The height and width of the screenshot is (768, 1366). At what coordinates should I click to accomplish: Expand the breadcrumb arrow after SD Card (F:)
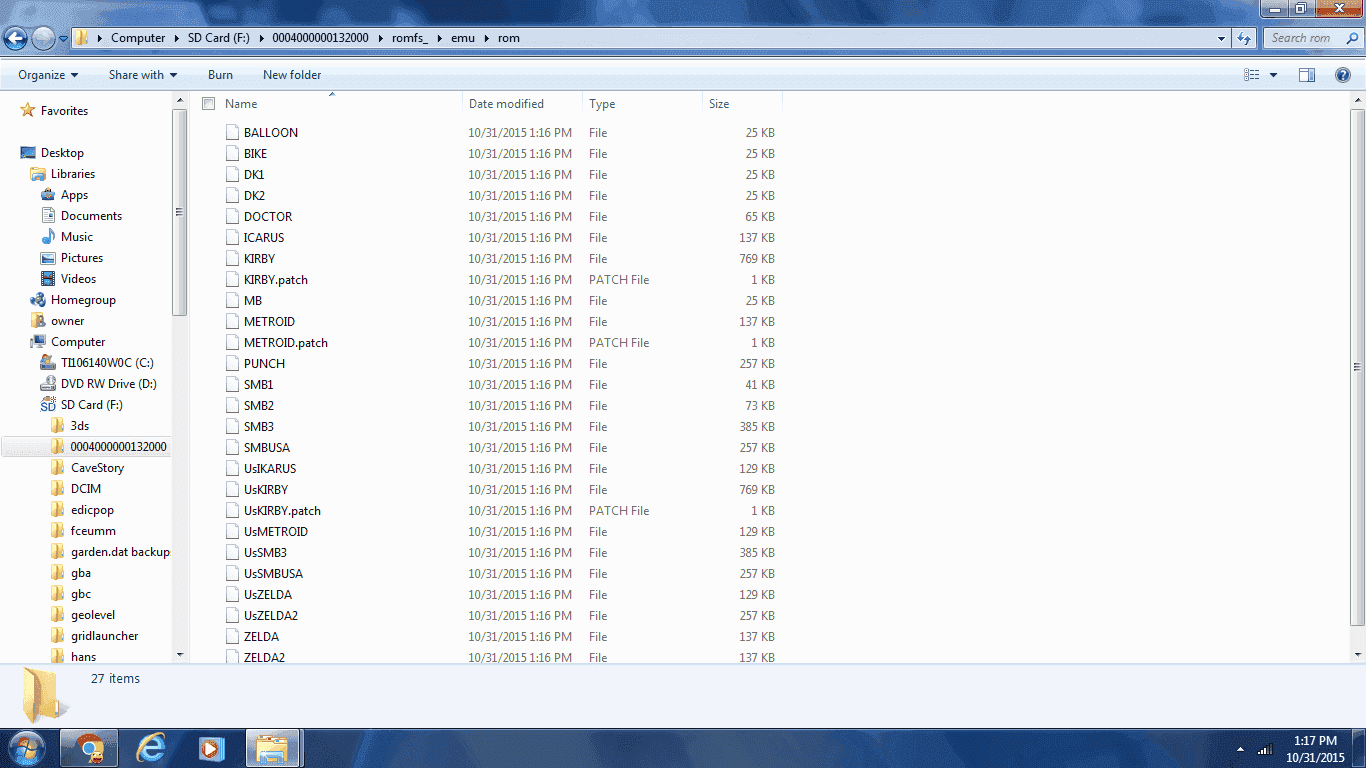(264, 38)
